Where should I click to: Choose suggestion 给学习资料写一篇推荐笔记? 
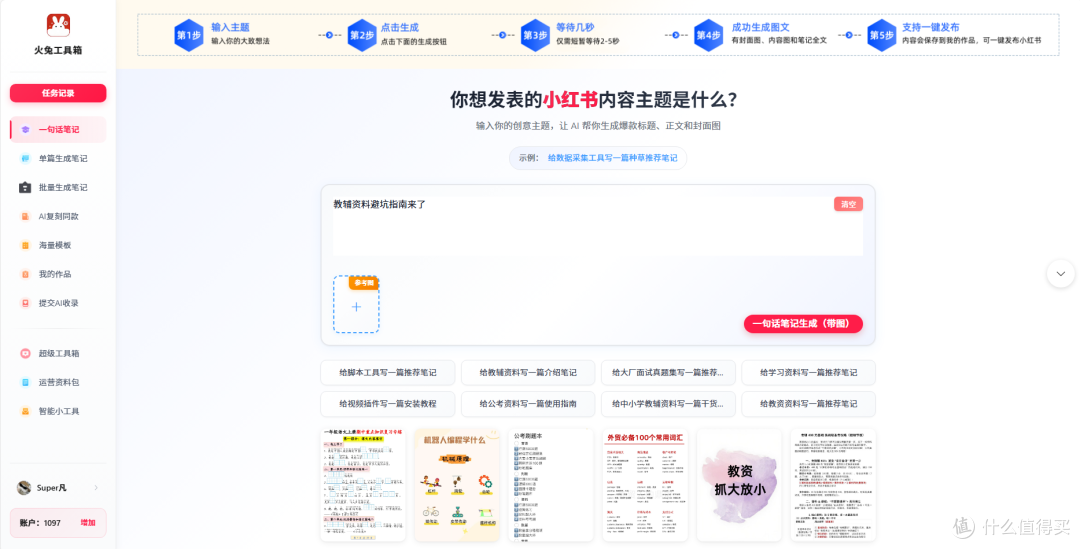click(x=809, y=373)
